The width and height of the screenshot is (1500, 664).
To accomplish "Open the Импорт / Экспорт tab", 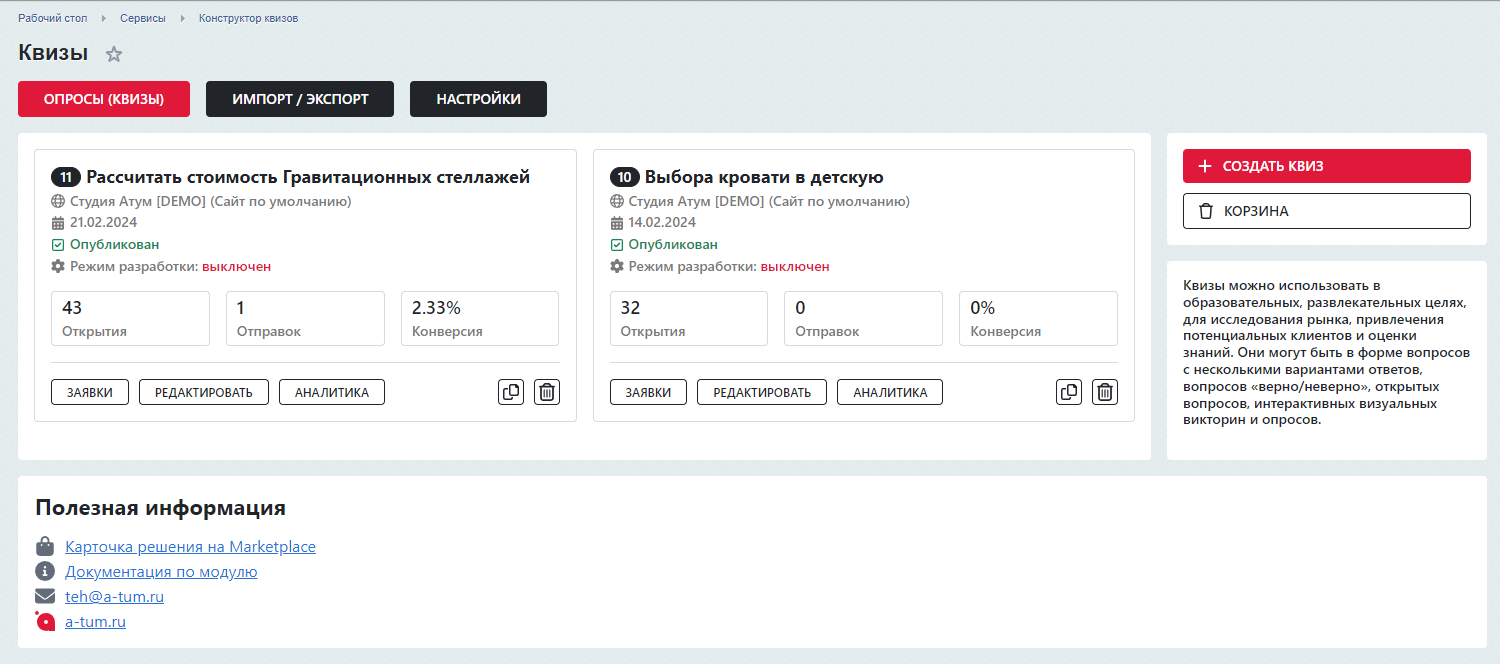I will coord(300,99).
